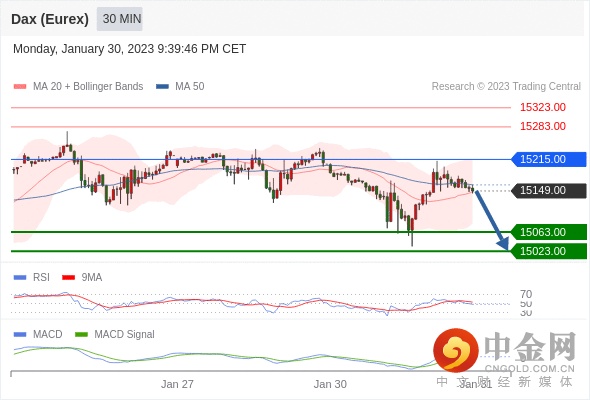Click the MACD Signal green legend marker
Screen dimensions: 590x400
81,334
